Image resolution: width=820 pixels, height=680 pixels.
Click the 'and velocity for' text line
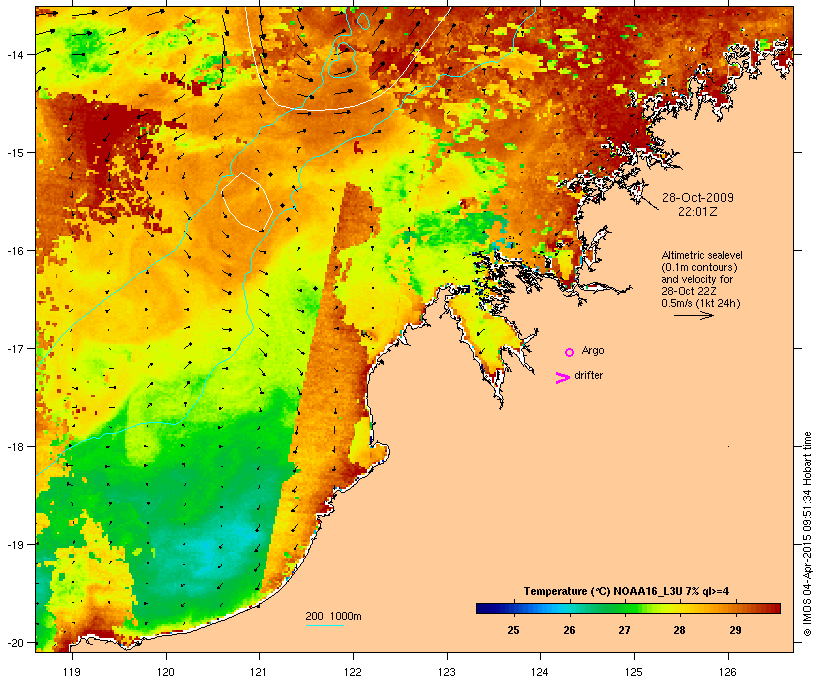697,279
